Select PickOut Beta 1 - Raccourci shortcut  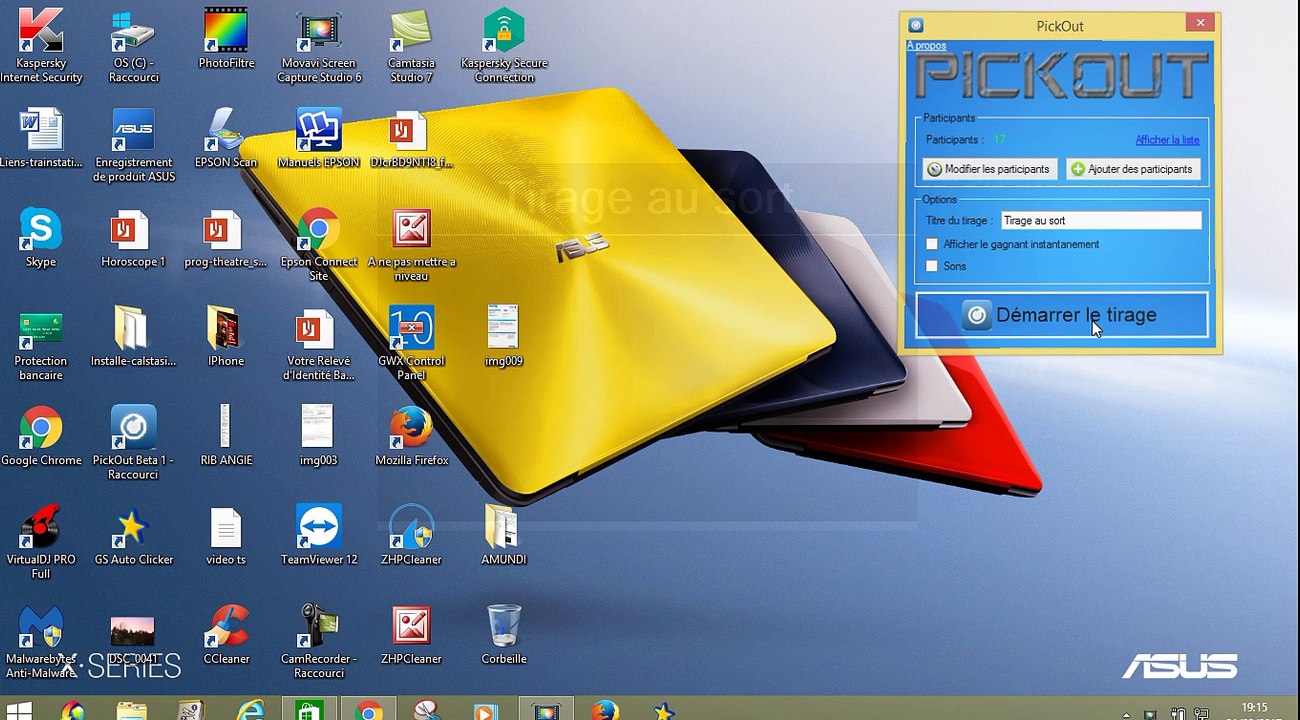[133, 443]
